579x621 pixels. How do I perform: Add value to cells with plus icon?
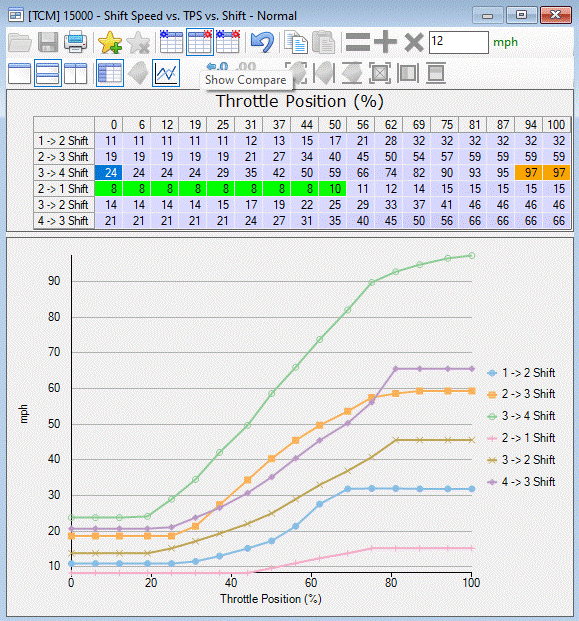(385, 42)
